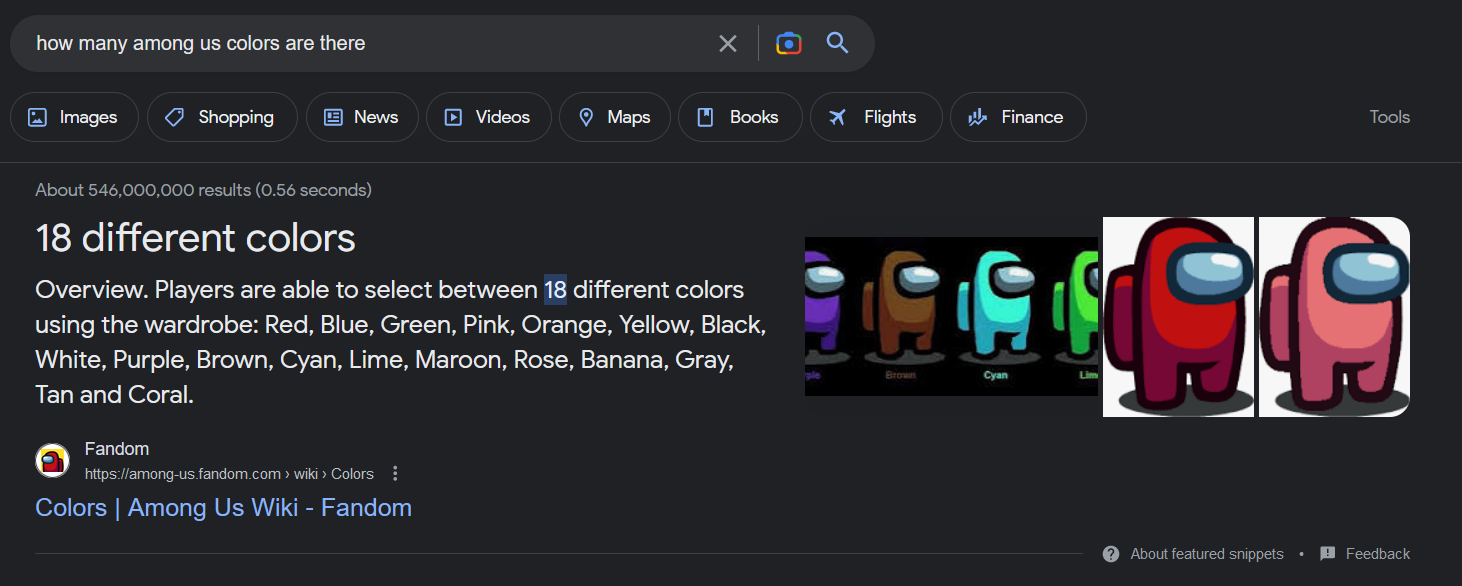Open the crewmate colors strip thumbnail
Screen dimensions: 1462x586
click(951, 316)
